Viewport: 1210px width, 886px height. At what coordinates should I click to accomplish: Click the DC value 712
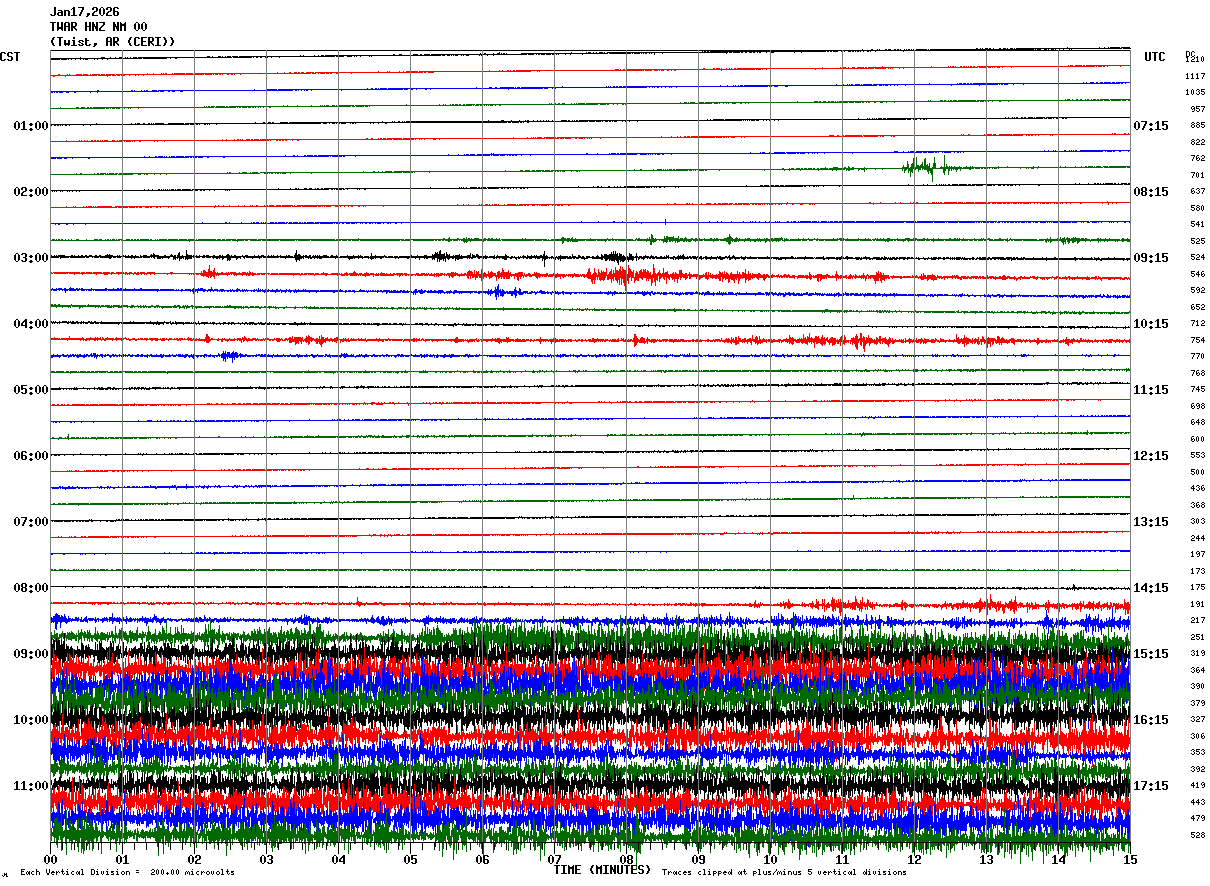pos(1197,323)
